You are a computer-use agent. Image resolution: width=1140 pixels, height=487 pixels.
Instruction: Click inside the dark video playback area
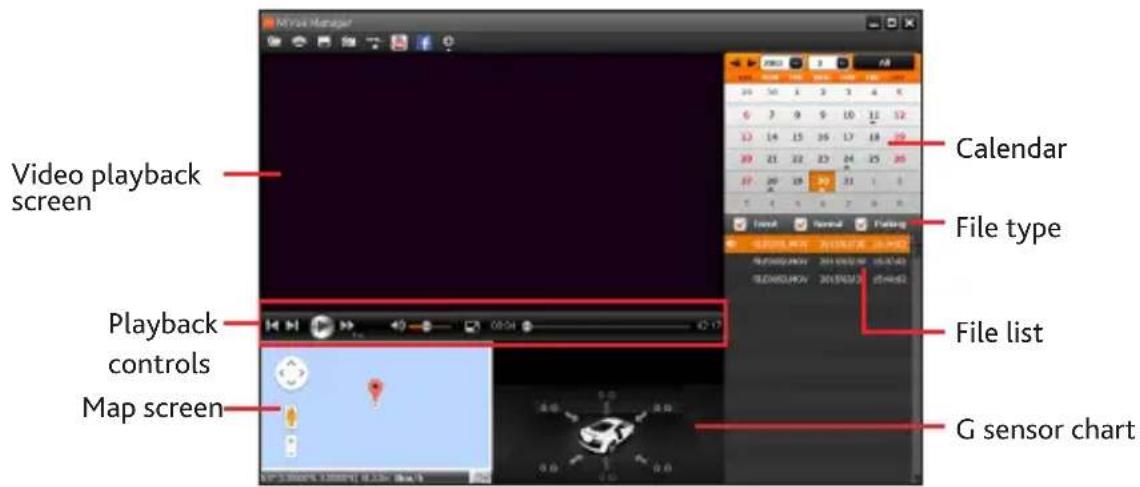(x=491, y=174)
